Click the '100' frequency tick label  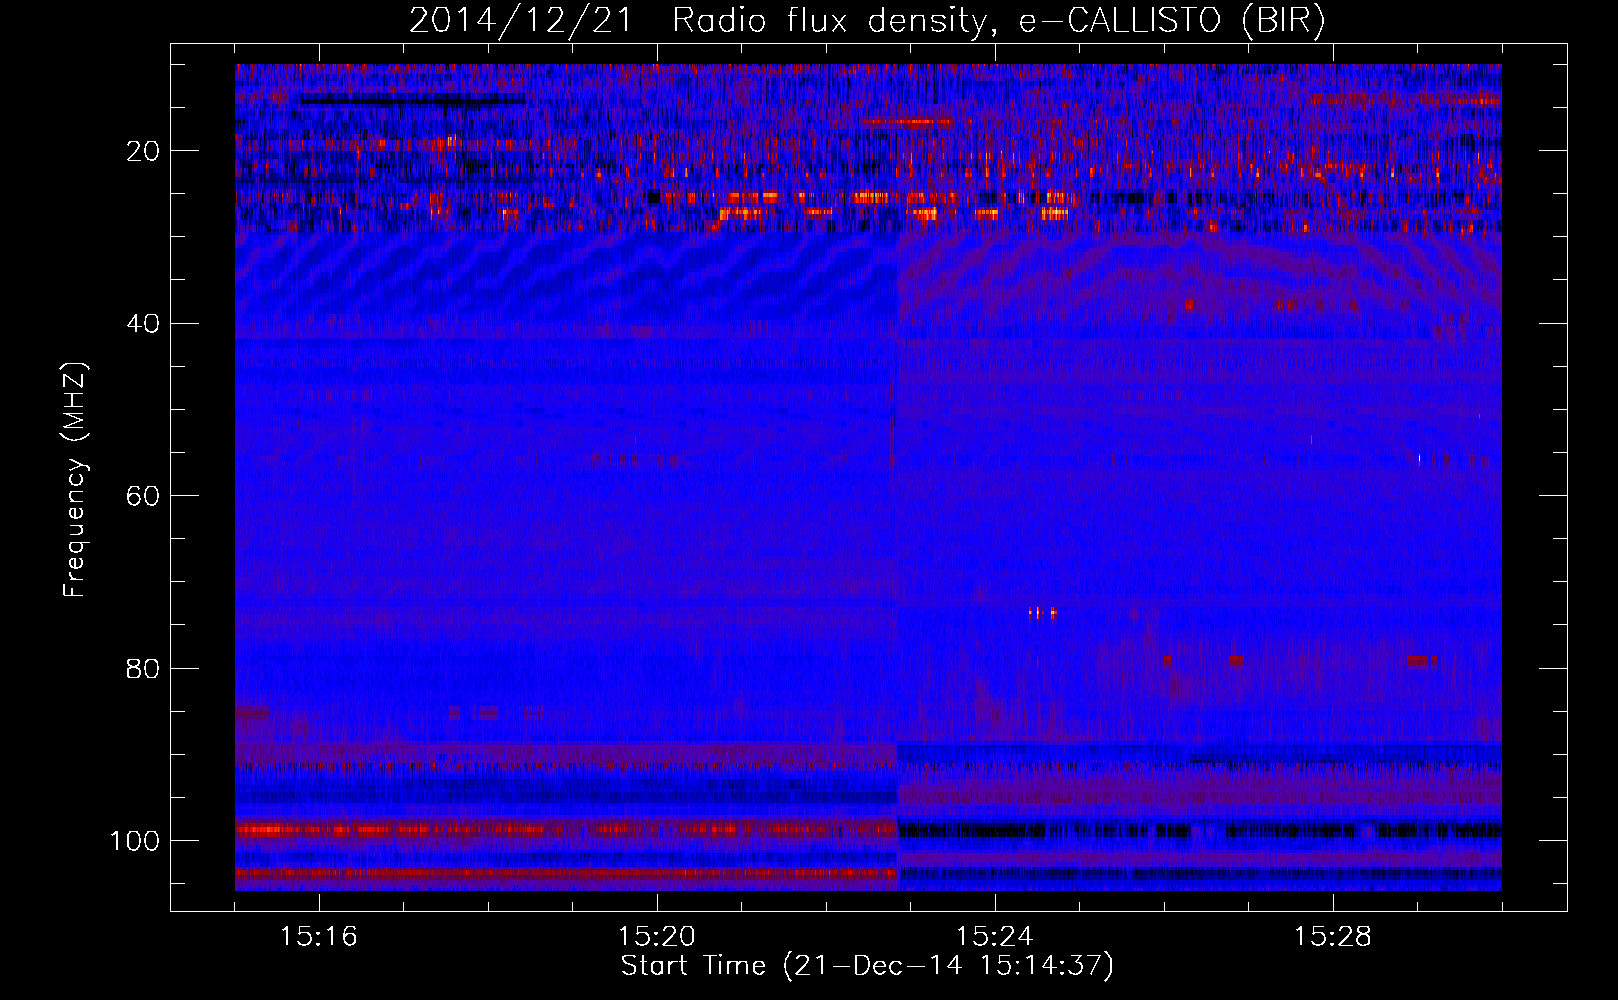[x=136, y=841]
